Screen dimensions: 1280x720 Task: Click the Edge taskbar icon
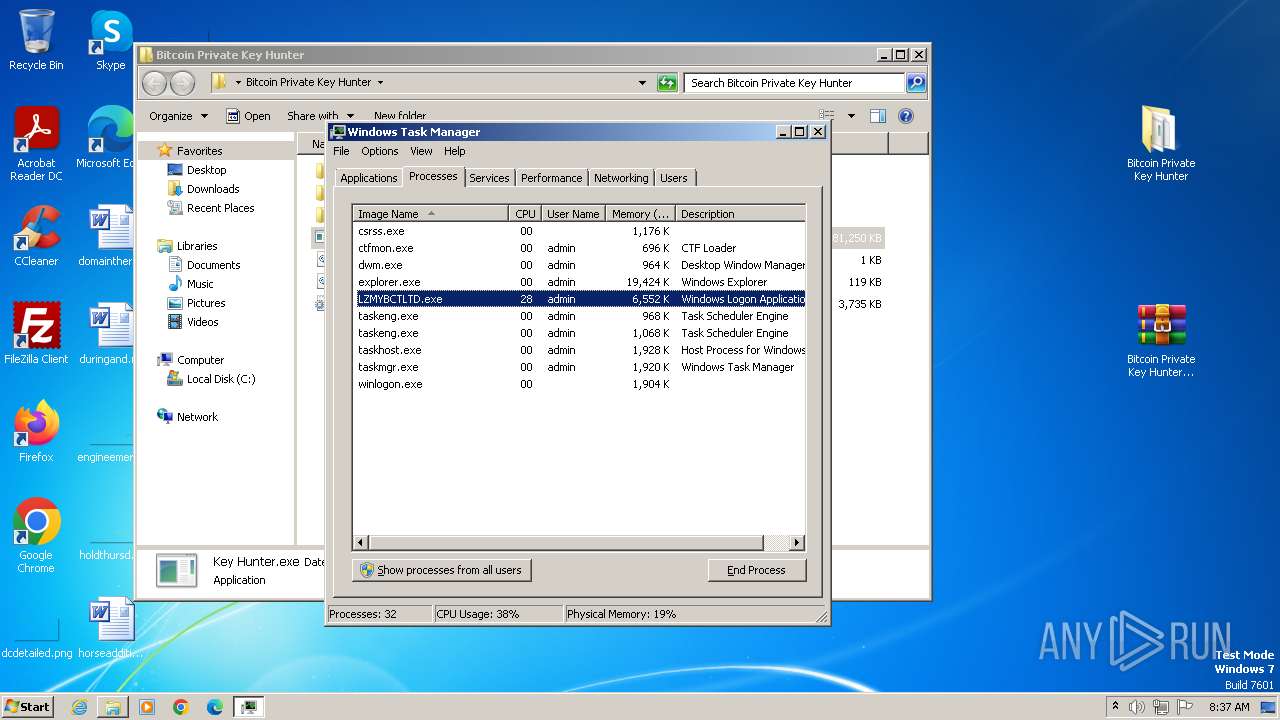click(x=214, y=707)
